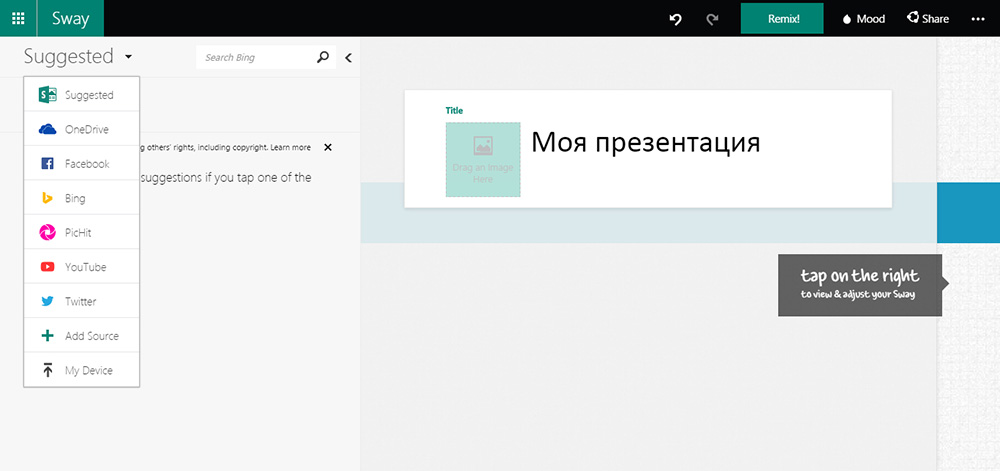This screenshot has height=471, width=1000.
Task: Click the tap on the right tooltip
Action: coord(860,285)
